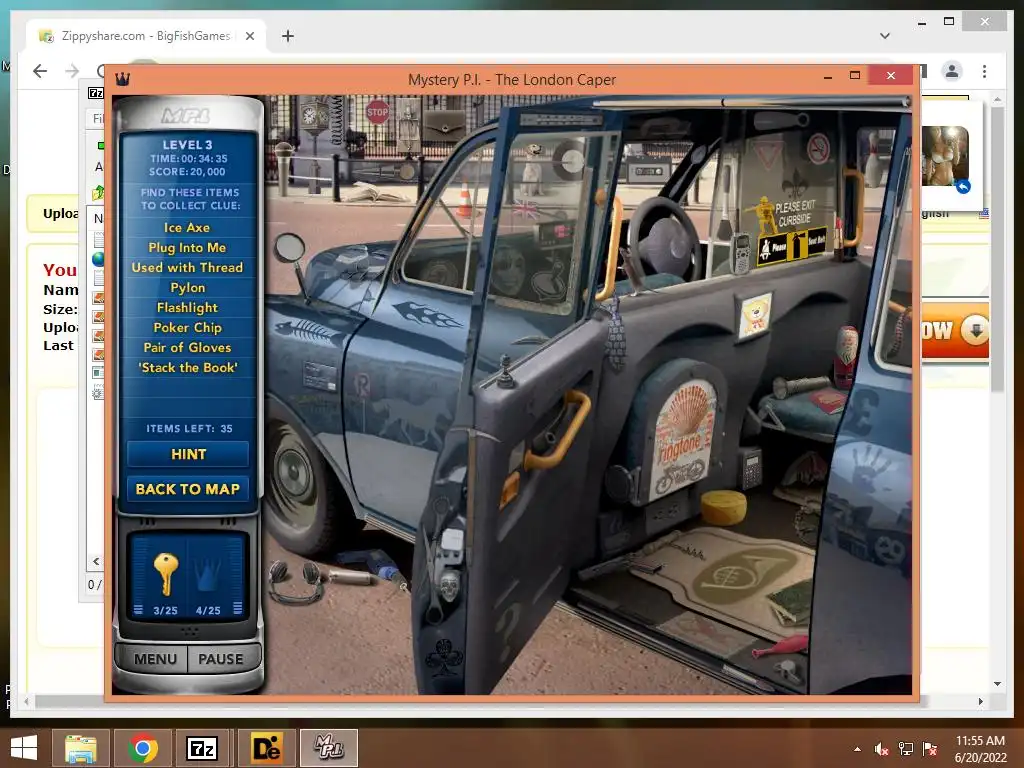Open Chrome three-dot menu

pyautogui.click(x=984, y=71)
